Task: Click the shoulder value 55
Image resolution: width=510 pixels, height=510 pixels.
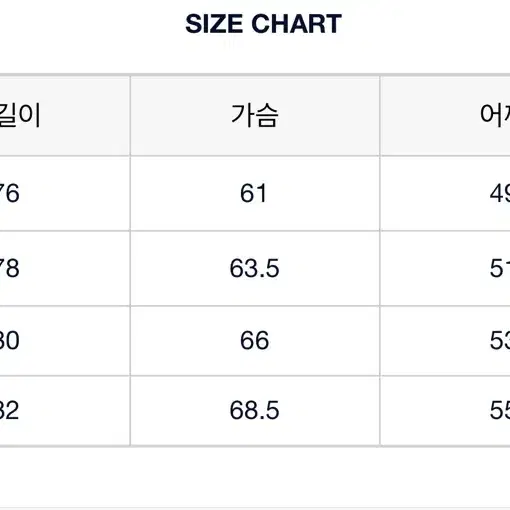Action: (500, 410)
